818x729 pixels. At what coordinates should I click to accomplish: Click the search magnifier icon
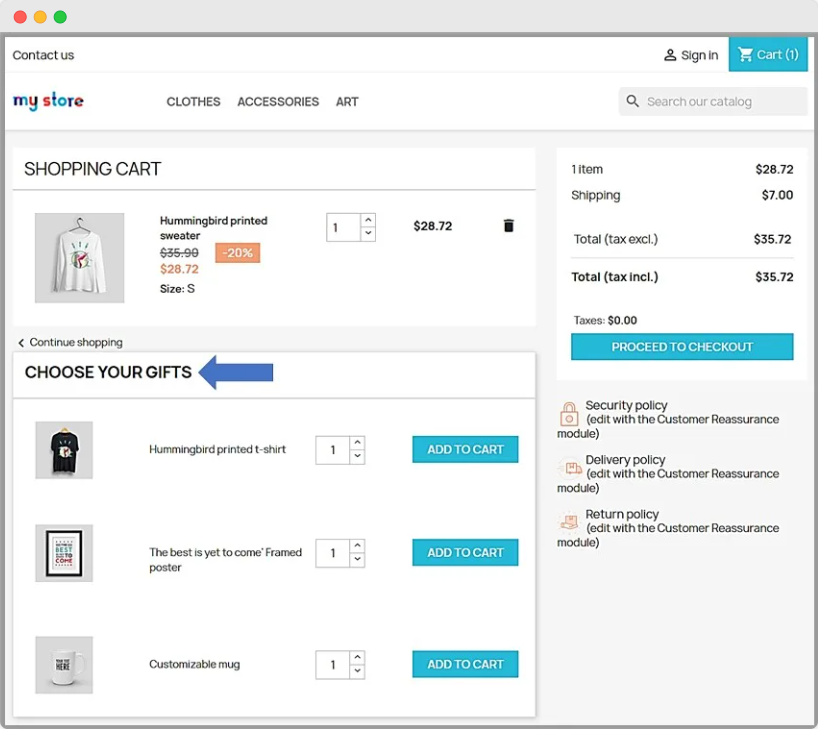click(x=632, y=101)
